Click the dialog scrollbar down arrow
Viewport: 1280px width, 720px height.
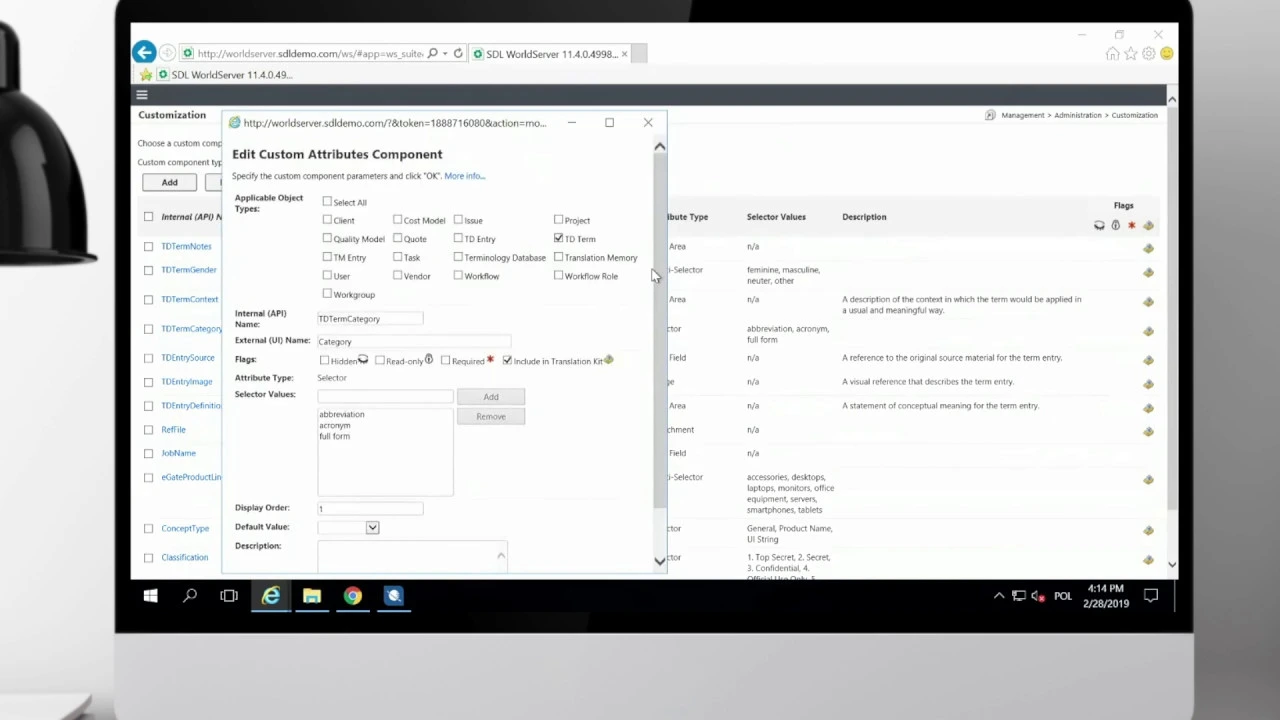tap(659, 561)
